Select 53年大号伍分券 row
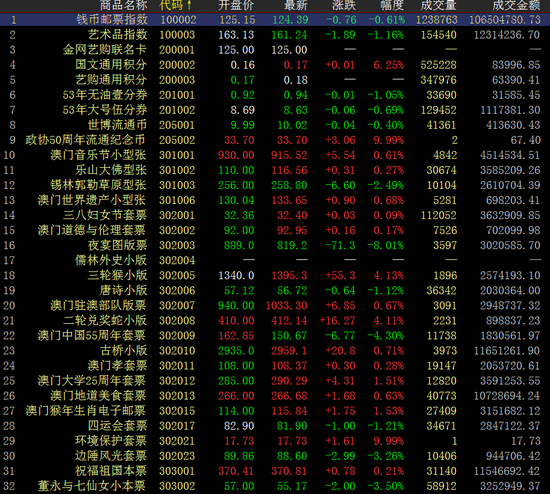 pyautogui.click(x=275, y=110)
